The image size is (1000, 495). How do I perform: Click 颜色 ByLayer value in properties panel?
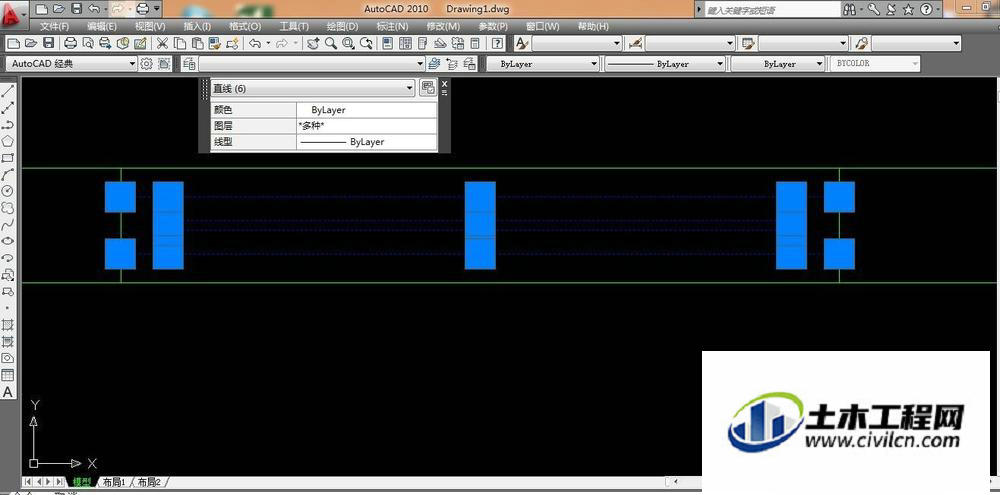point(367,110)
